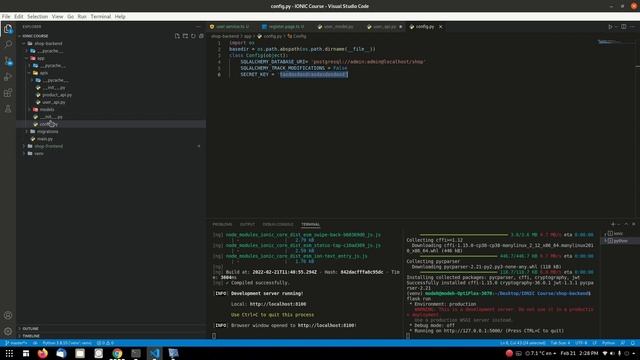Click the git branch master status item
Image resolution: width=640 pixels, height=360 pixels.
(16, 343)
